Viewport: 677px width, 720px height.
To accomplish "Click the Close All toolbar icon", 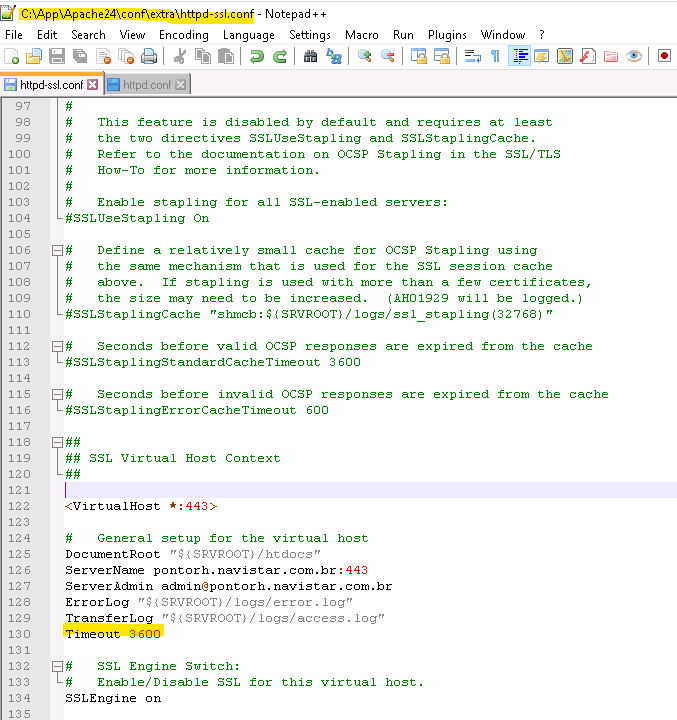I will [x=126, y=56].
